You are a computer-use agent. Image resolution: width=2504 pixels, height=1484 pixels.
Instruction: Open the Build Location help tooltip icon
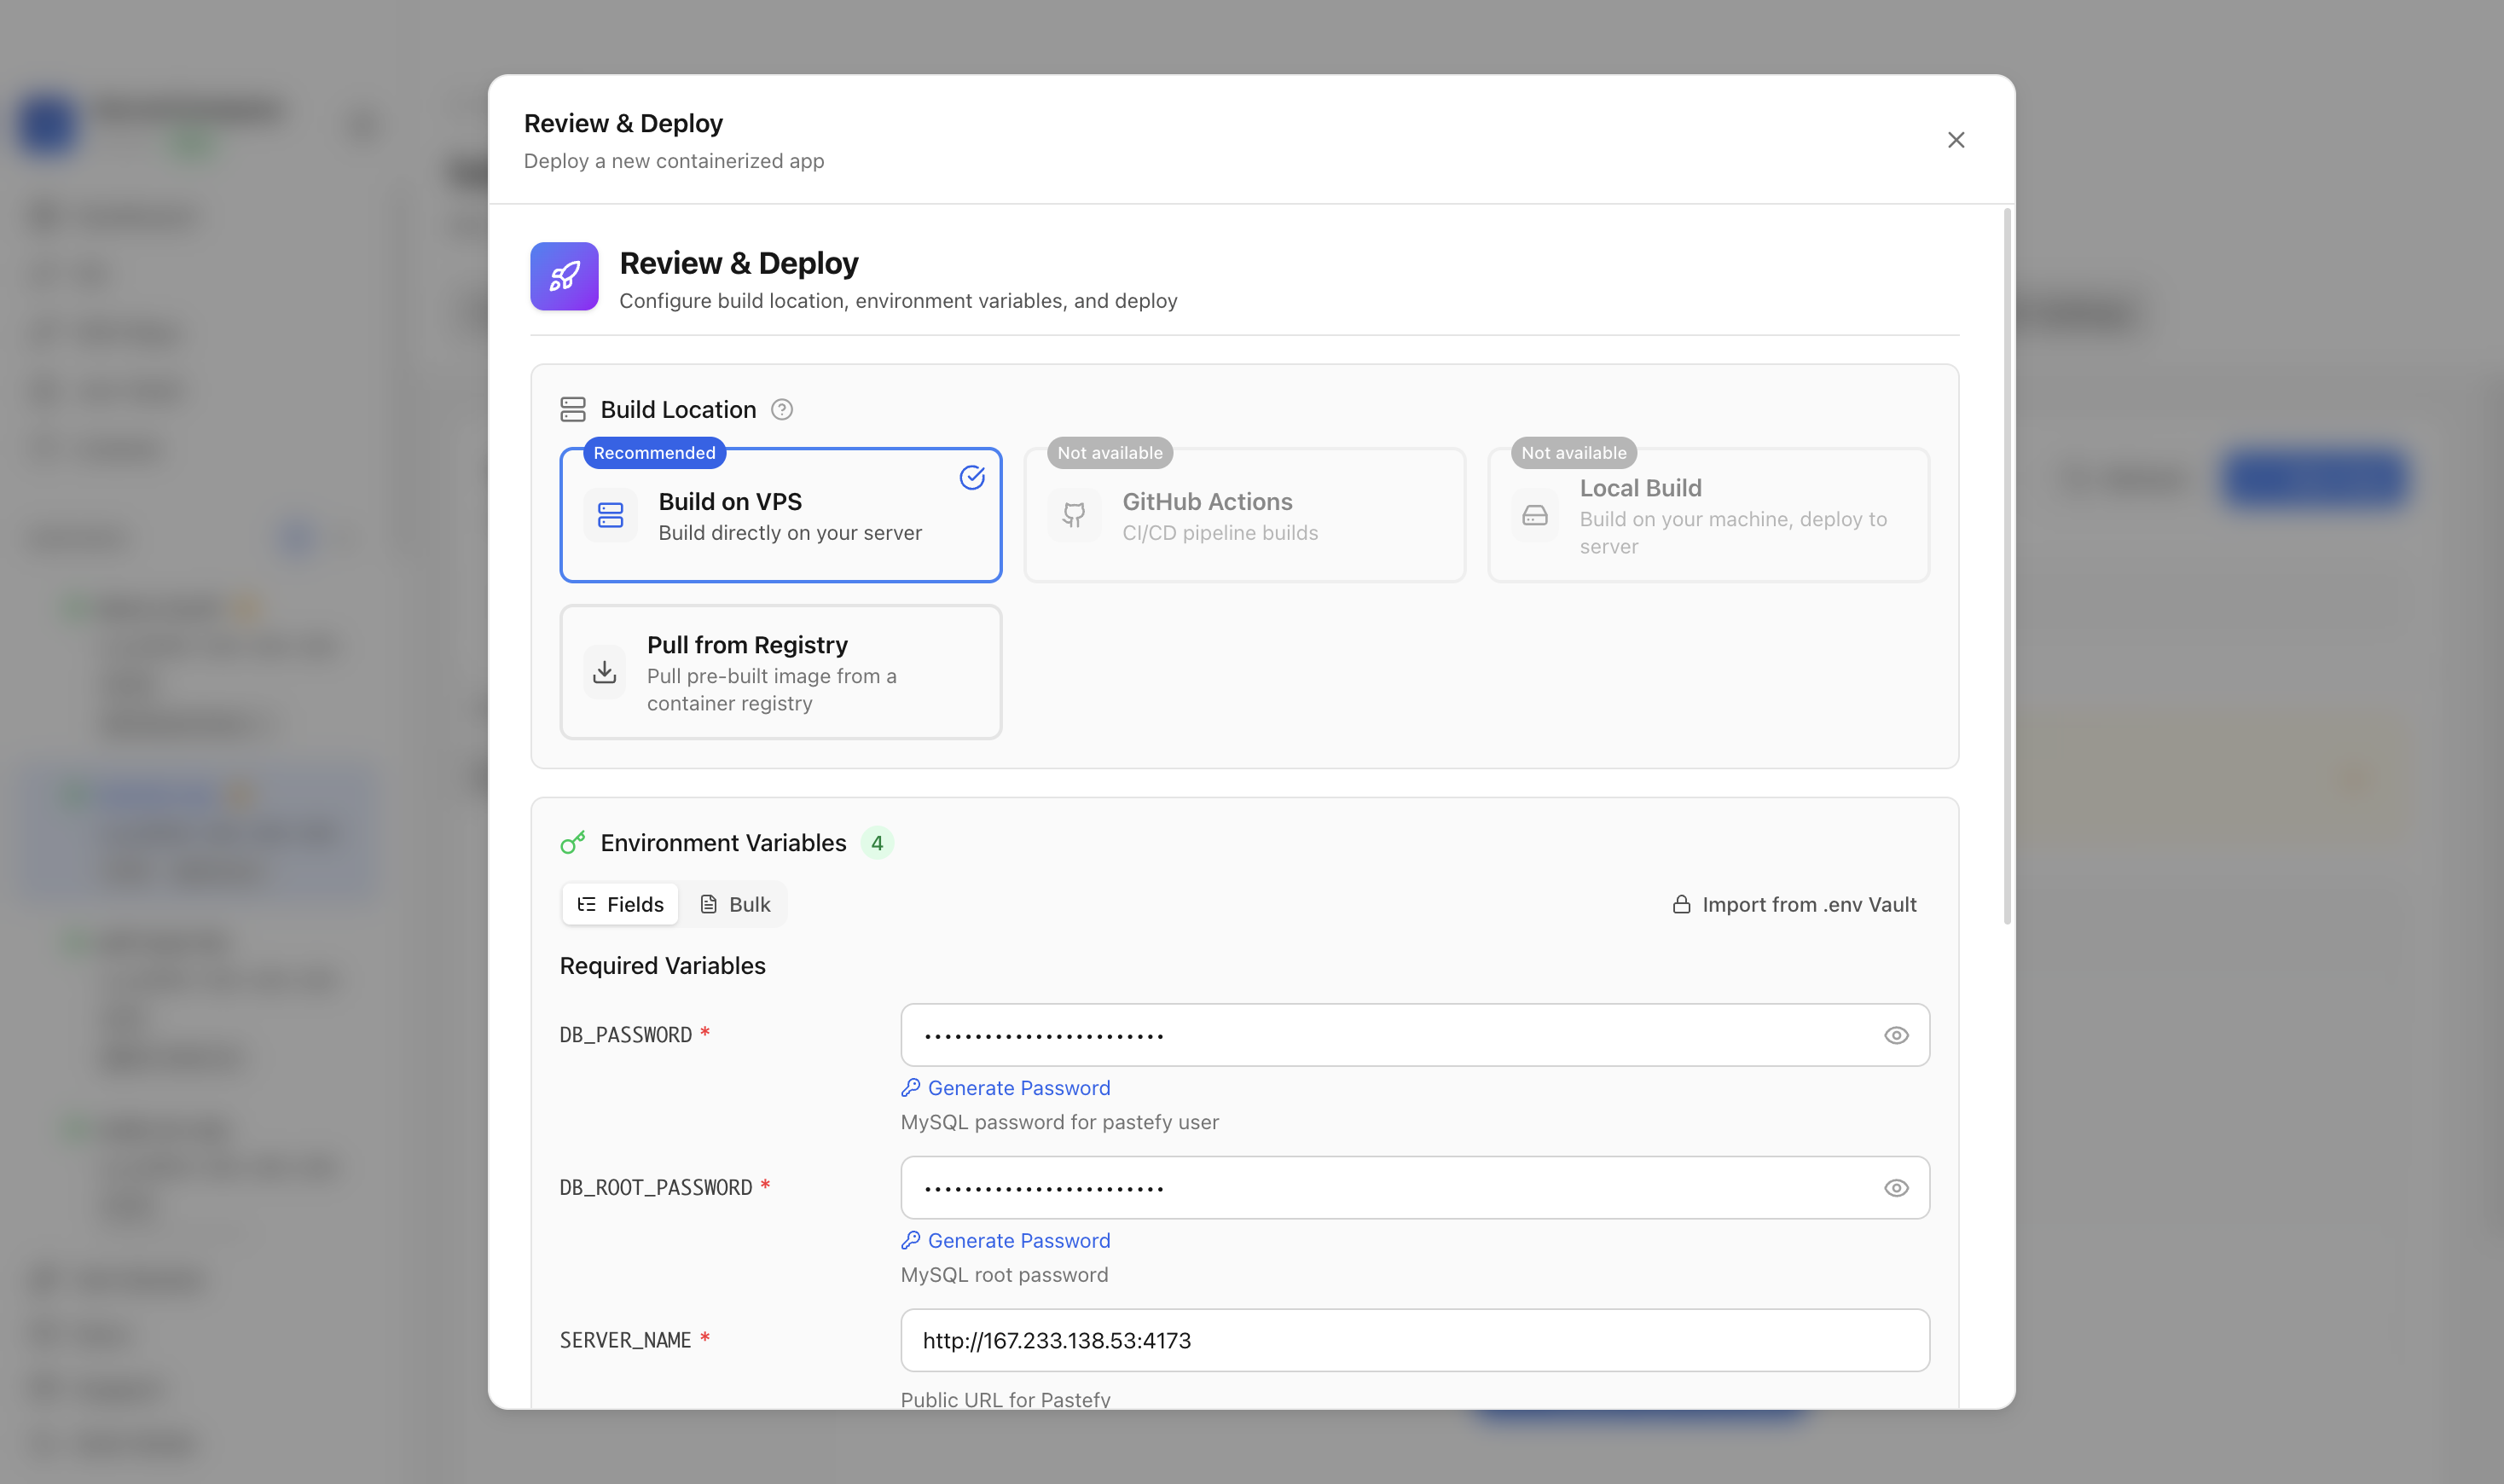point(782,409)
